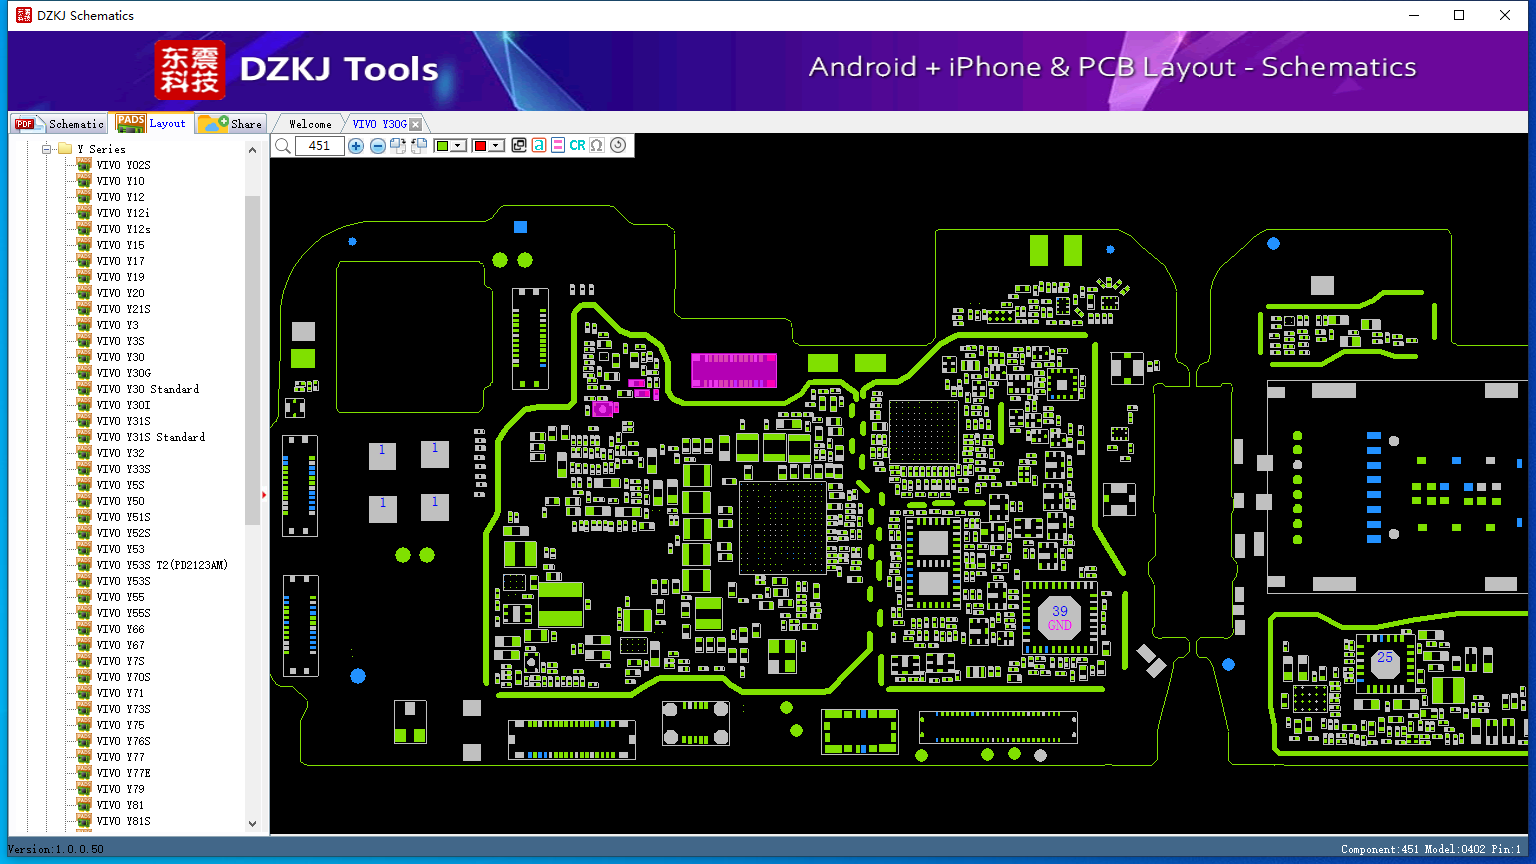The image size is (1536, 864).
Task: Choose VIVO Y76S from the tree
Action: 123,741
